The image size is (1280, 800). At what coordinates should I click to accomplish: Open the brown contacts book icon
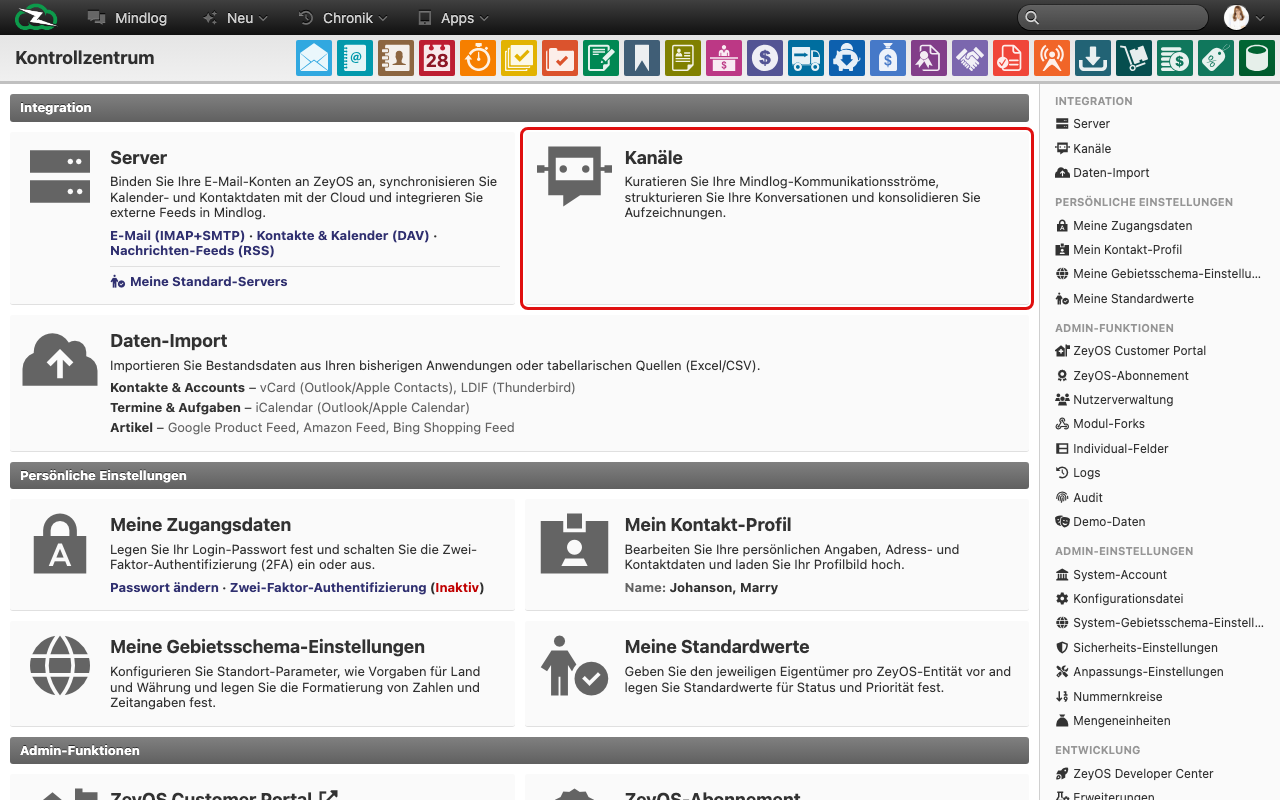point(396,58)
